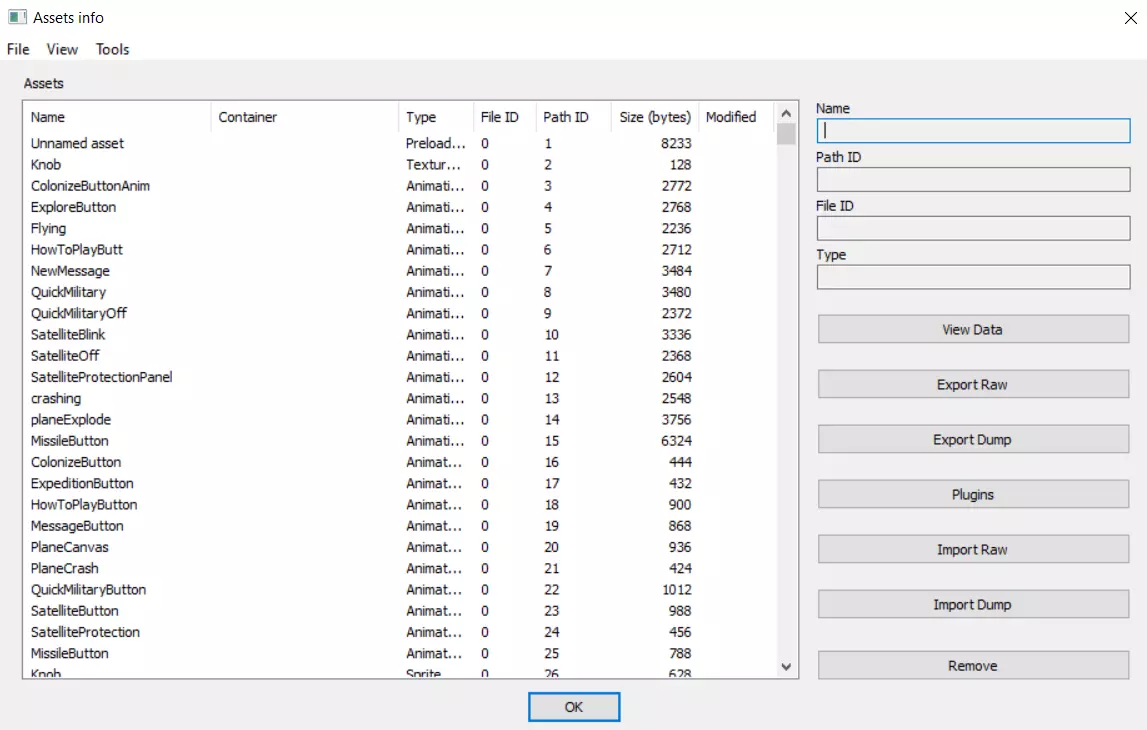This screenshot has height=730, width=1147.
Task: Open the File menu
Action: [x=18, y=49]
